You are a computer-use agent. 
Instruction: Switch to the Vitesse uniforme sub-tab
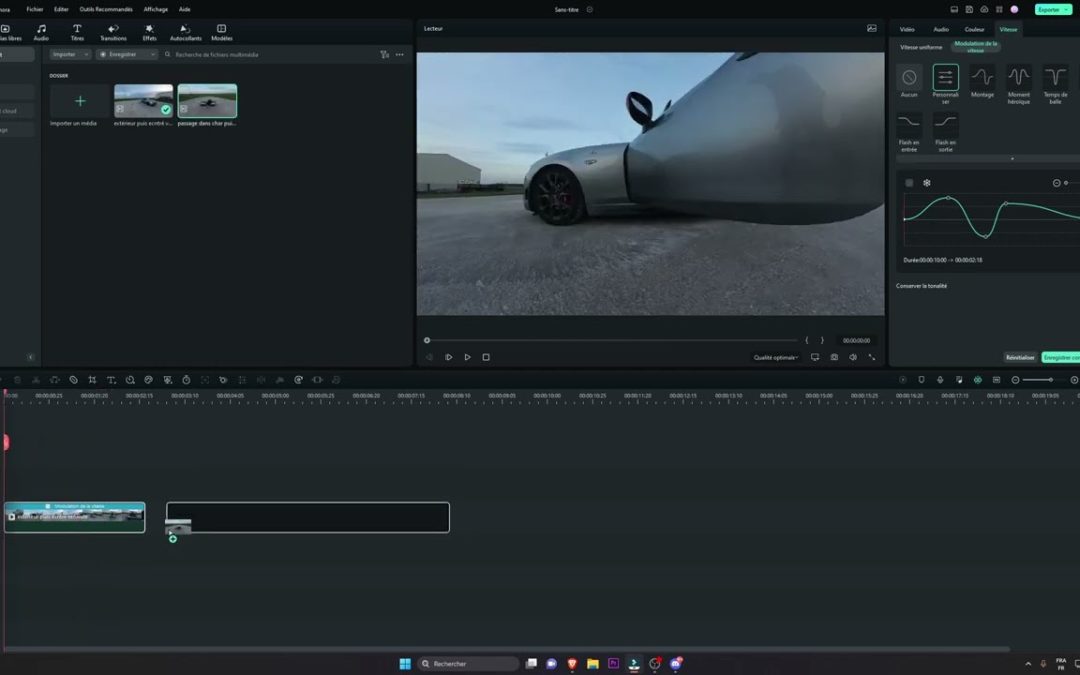(x=921, y=48)
